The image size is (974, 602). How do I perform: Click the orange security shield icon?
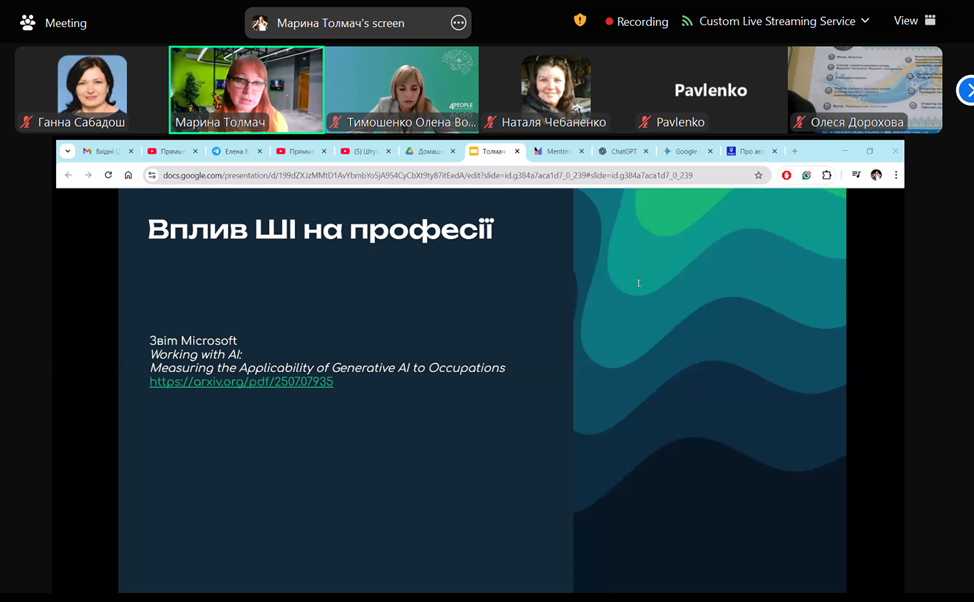579,20
